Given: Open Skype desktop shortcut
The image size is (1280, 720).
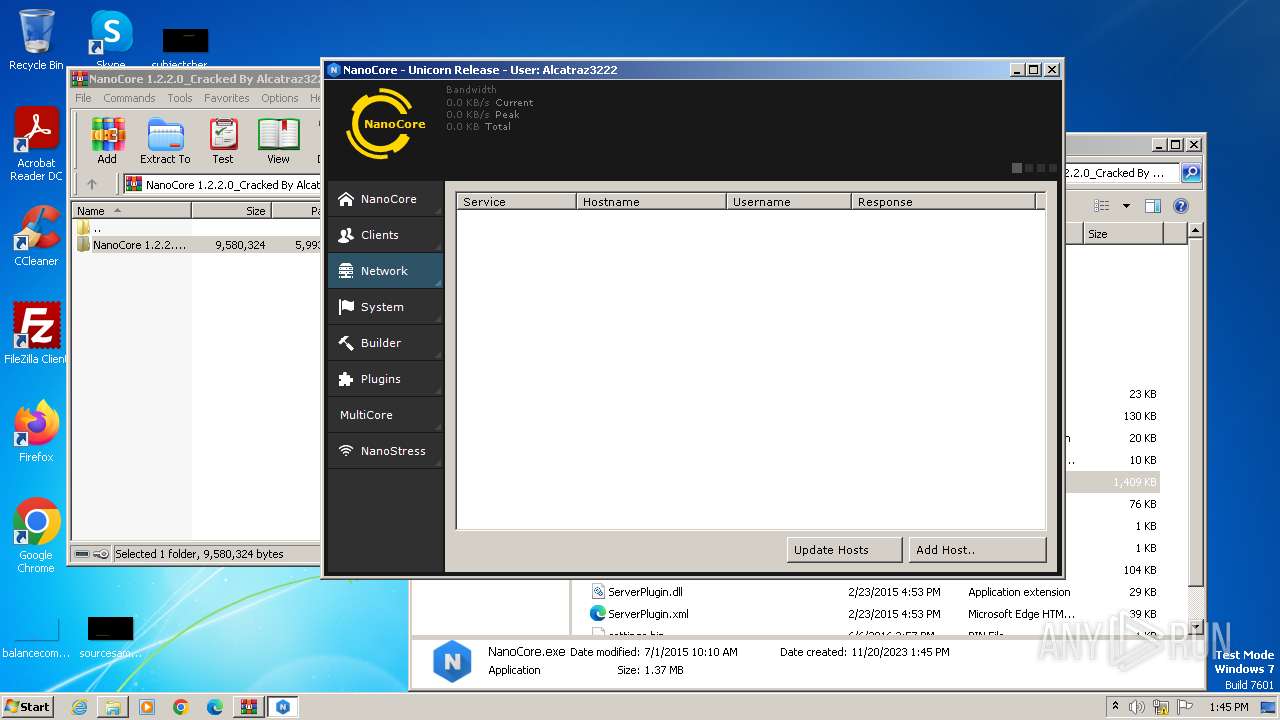Looking at the screenshot, I should (111, 40).
